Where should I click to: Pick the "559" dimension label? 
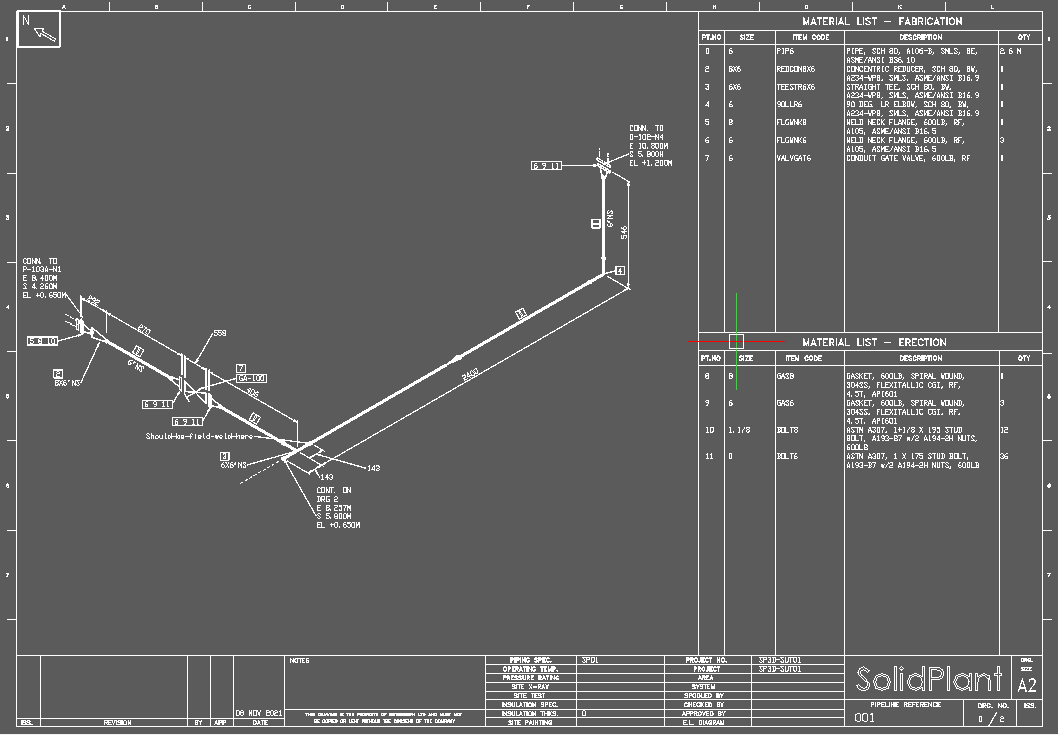tap(220, 333)
